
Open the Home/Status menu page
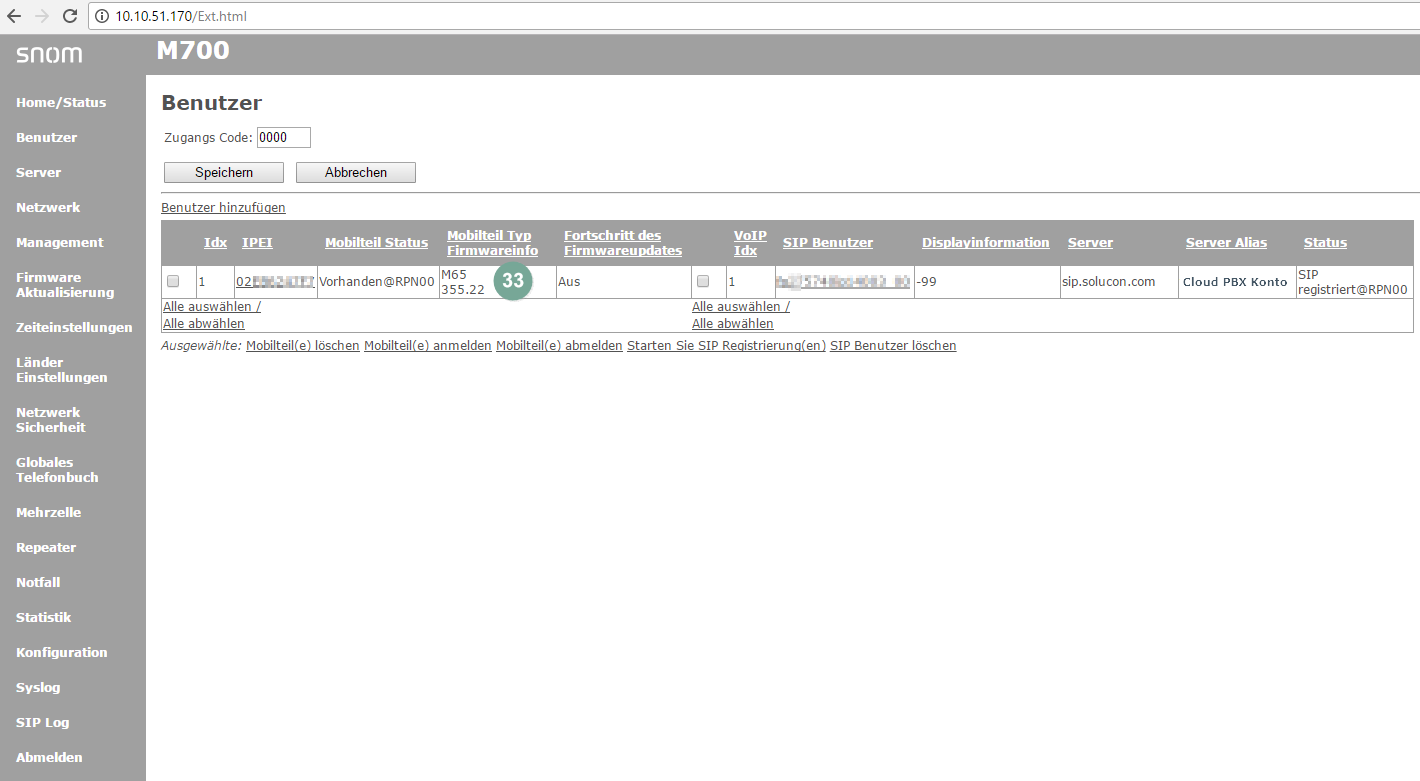(61, 103)
